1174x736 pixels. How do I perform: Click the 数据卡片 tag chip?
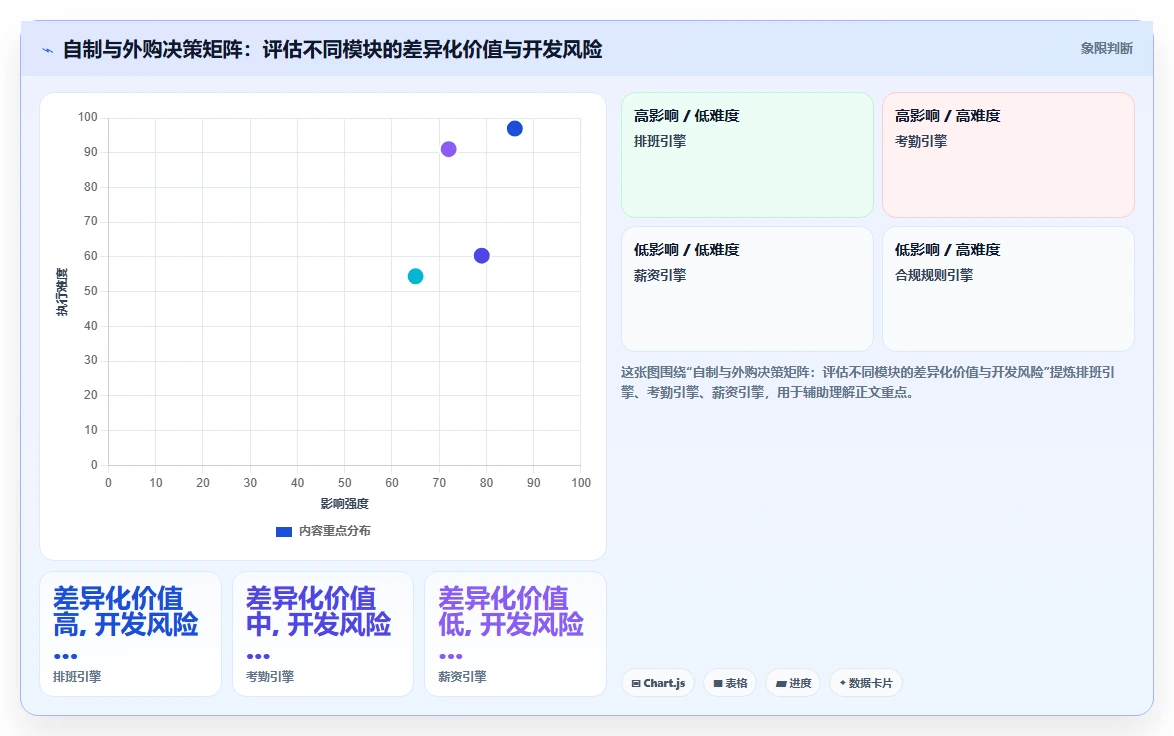tap(866, 683)
